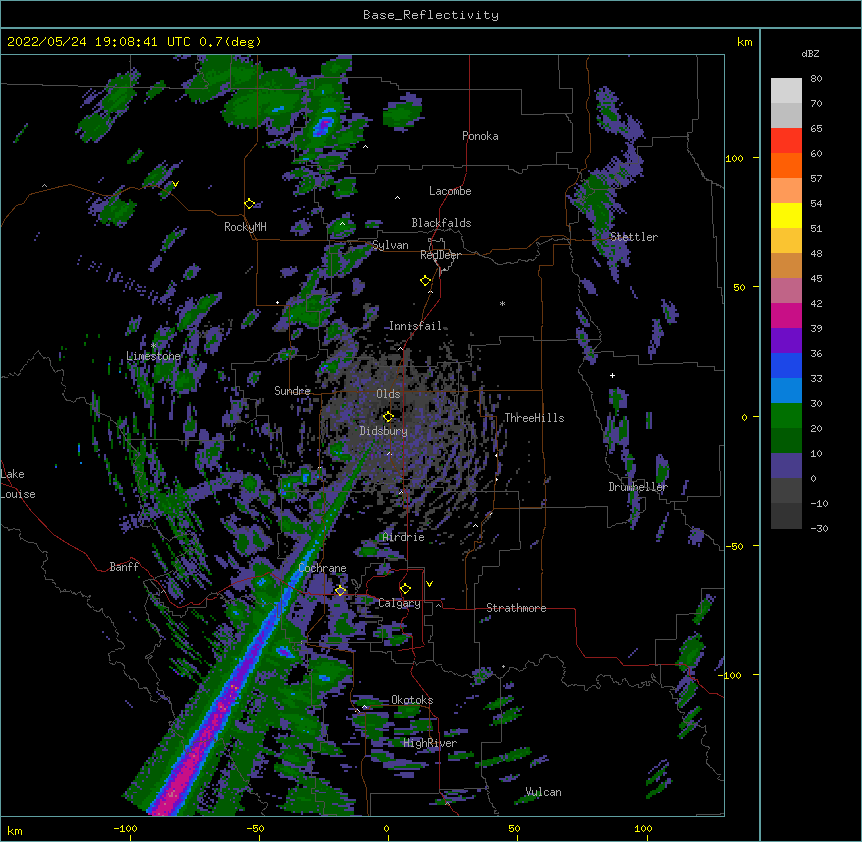Click the blue storm cell northwest of Ponoka
Image resolution: width=862 pixels, height=842 pixels.
[323, 126]
